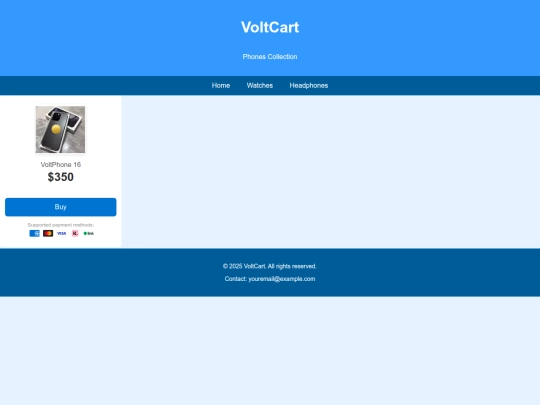540x405 pixels.
Task: Click the $350 price label
Action: pyautogui.click(x=61, y=177)
